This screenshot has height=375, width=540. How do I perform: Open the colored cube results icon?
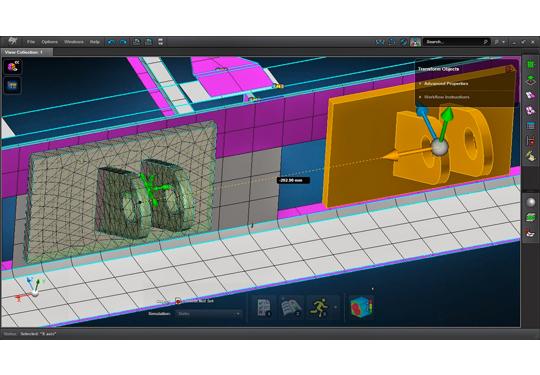point(361,307)
